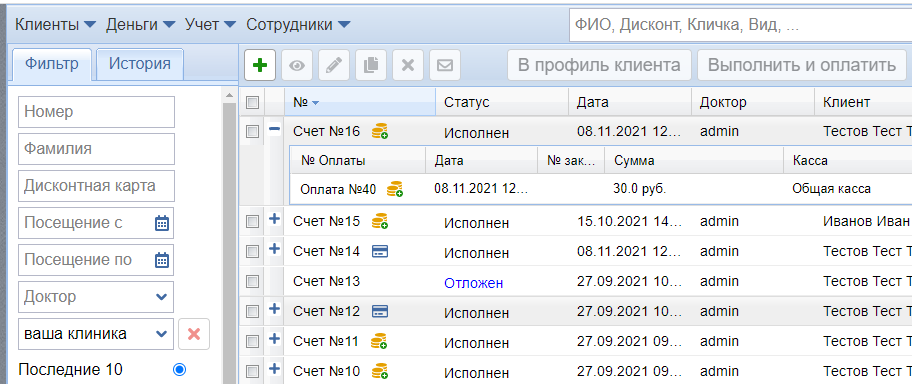
Task: Click coins icon next to Оплата №40
Action: [x=396, y=189]
